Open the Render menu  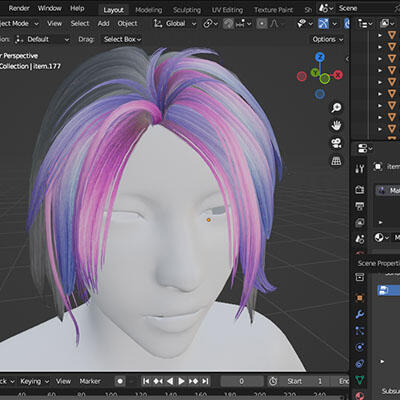pos(19,8)
